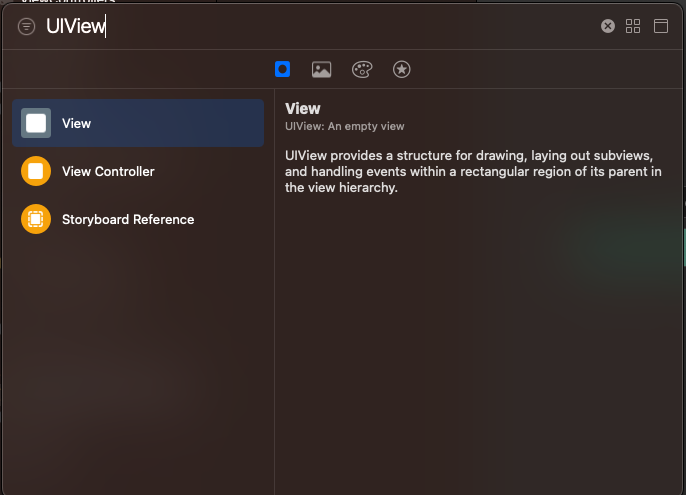Select the Objects library tab
The width and height of the screenshot is (686, 495).
(x=283, y=69)
